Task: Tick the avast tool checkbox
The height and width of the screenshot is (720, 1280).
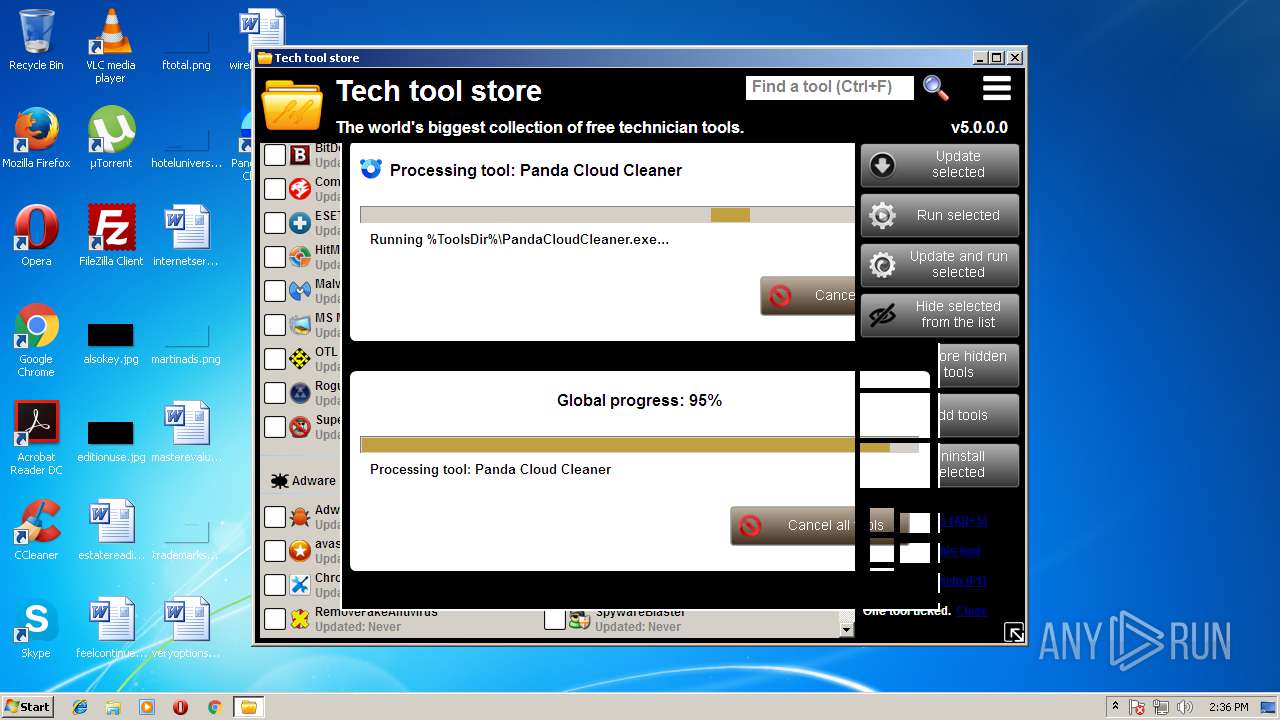Action: [275, 551]
